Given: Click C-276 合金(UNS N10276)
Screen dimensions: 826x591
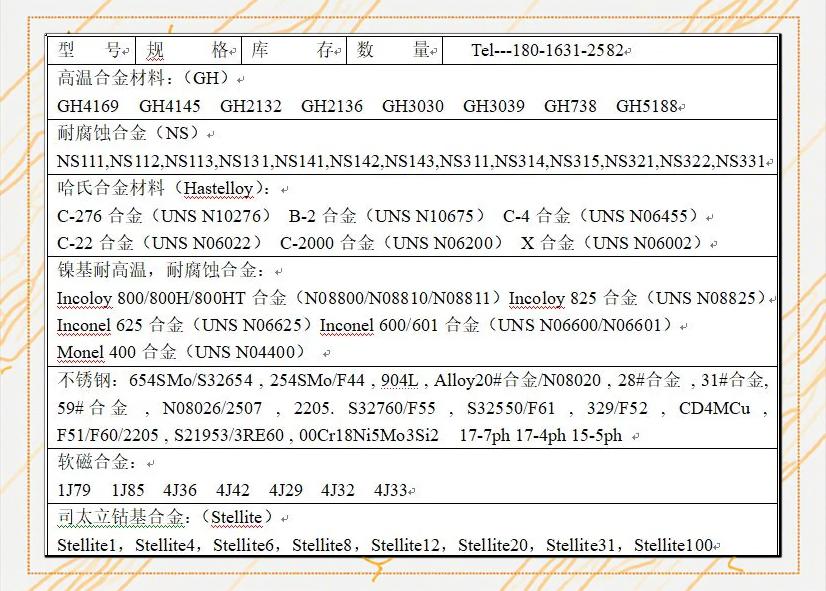Looking at the screenshot, I should click(x=165, y=216).
